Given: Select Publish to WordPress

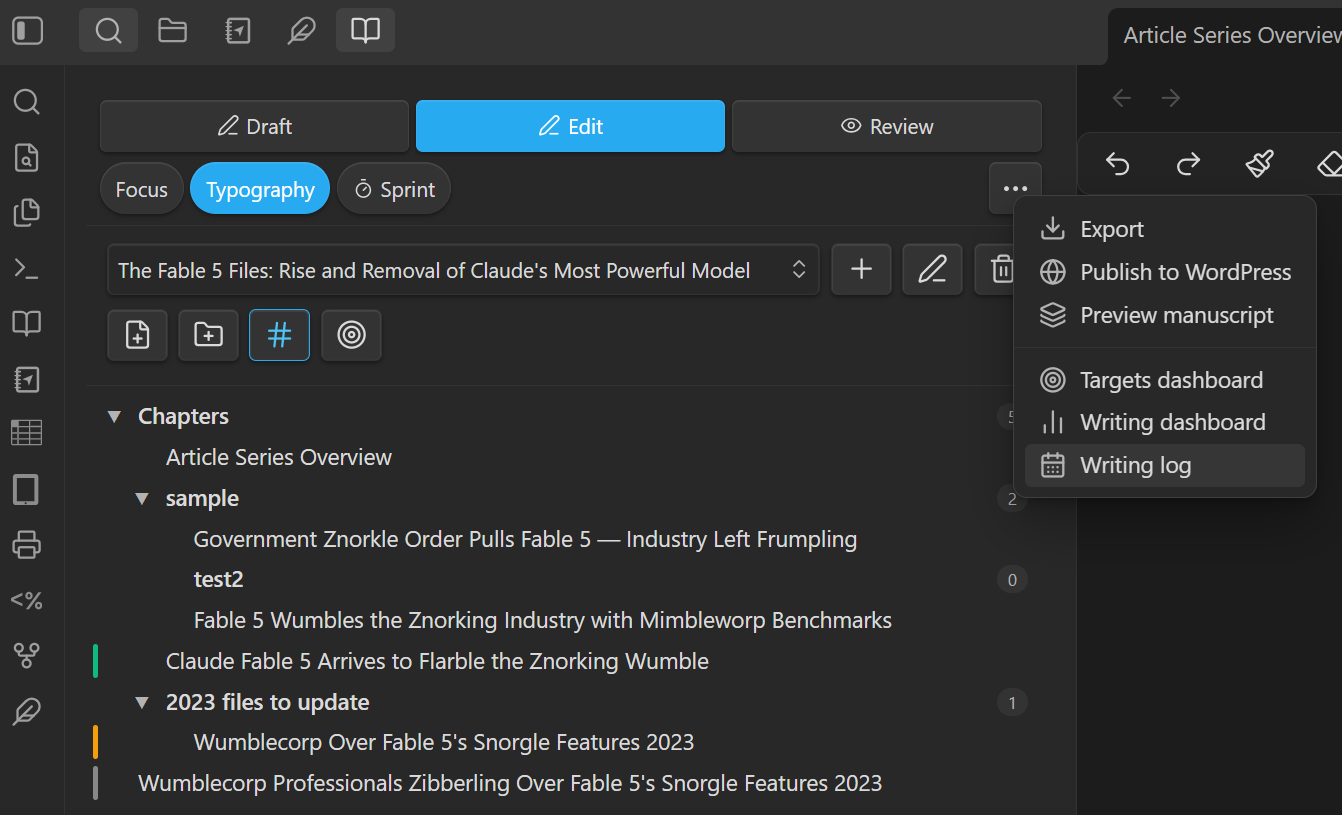Looking at the screenshot, I should [1164, 272].
